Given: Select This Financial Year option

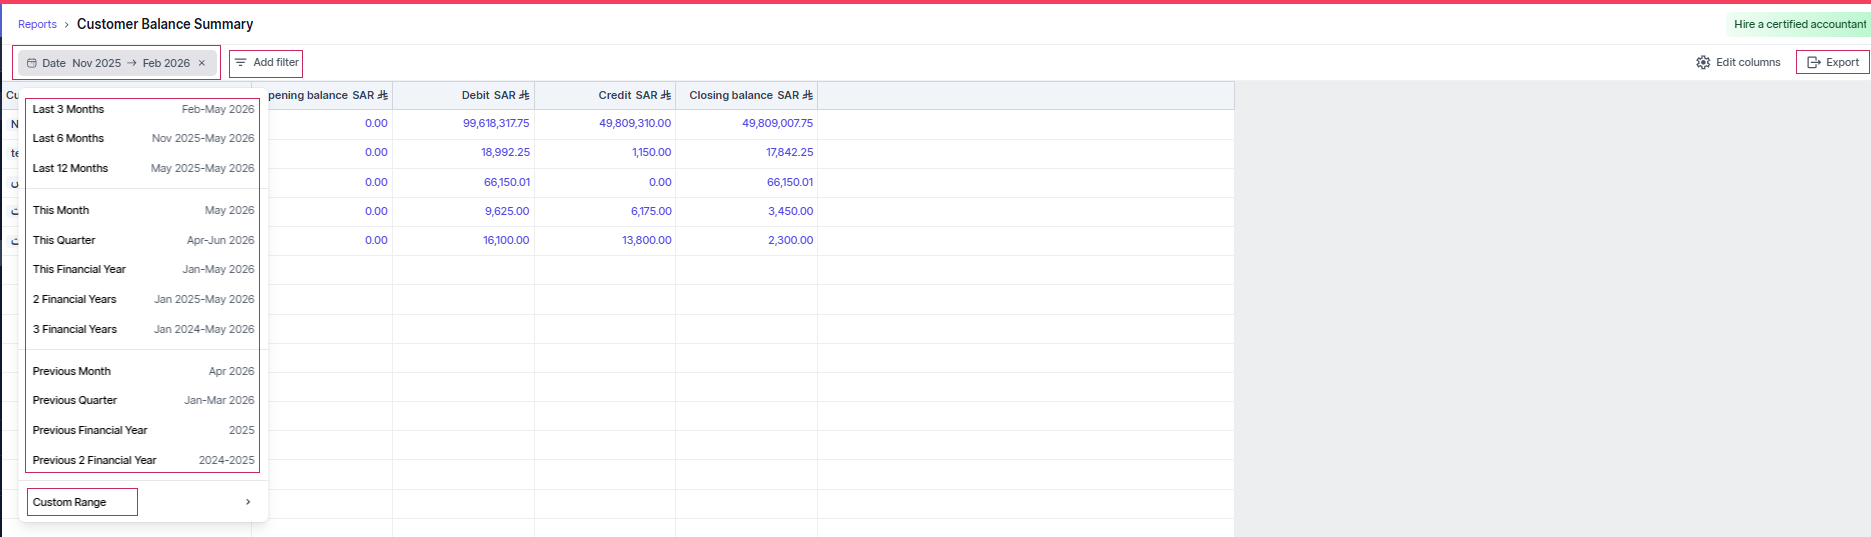Looking at the screenshot, I should [143, 269].
